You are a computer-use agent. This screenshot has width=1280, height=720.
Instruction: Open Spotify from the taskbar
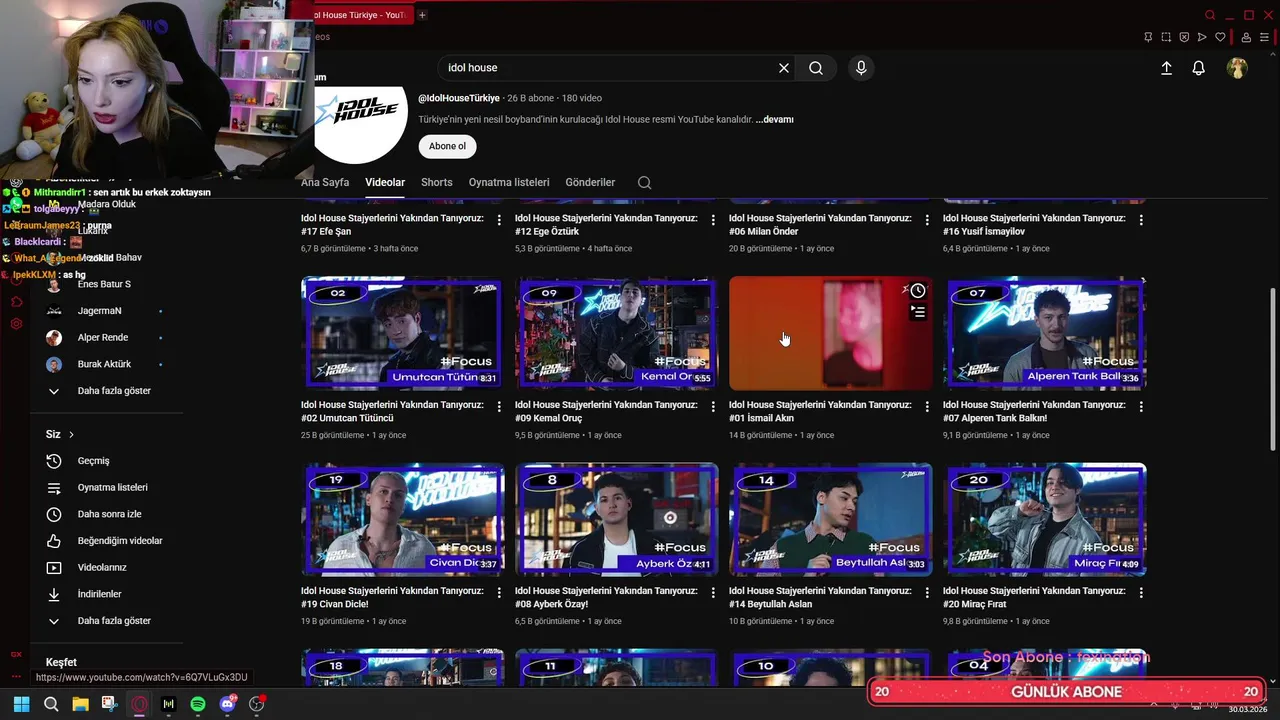point(198,704)
